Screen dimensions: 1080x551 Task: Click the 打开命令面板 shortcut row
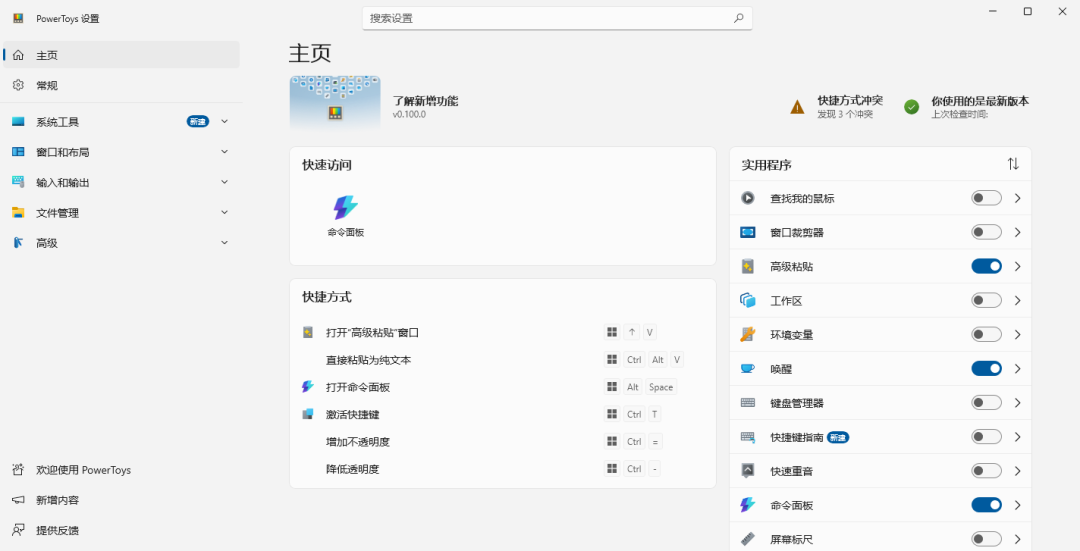(503, 387)
